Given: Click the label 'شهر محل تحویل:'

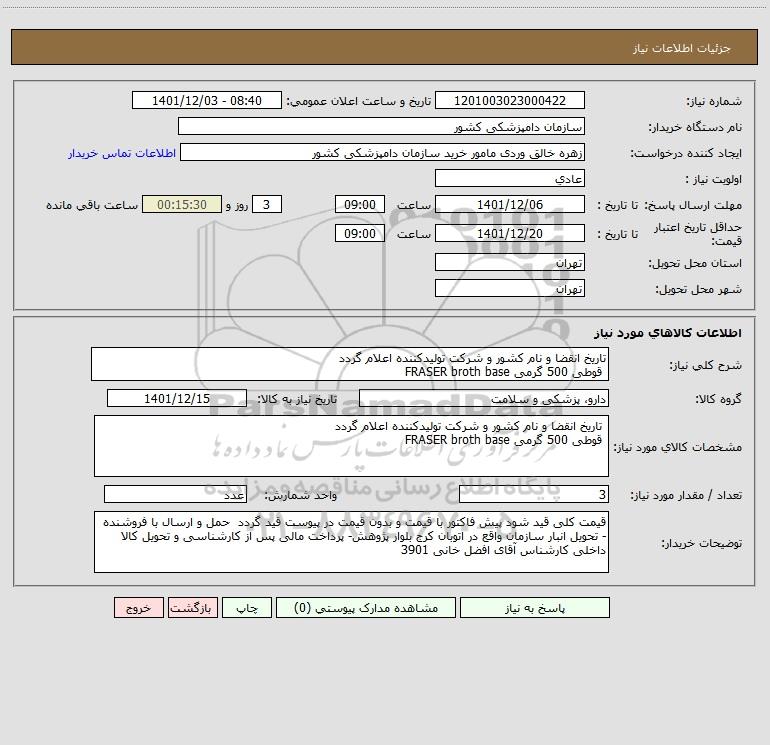Looking at the screenshot, I should [x=699, y=290].
